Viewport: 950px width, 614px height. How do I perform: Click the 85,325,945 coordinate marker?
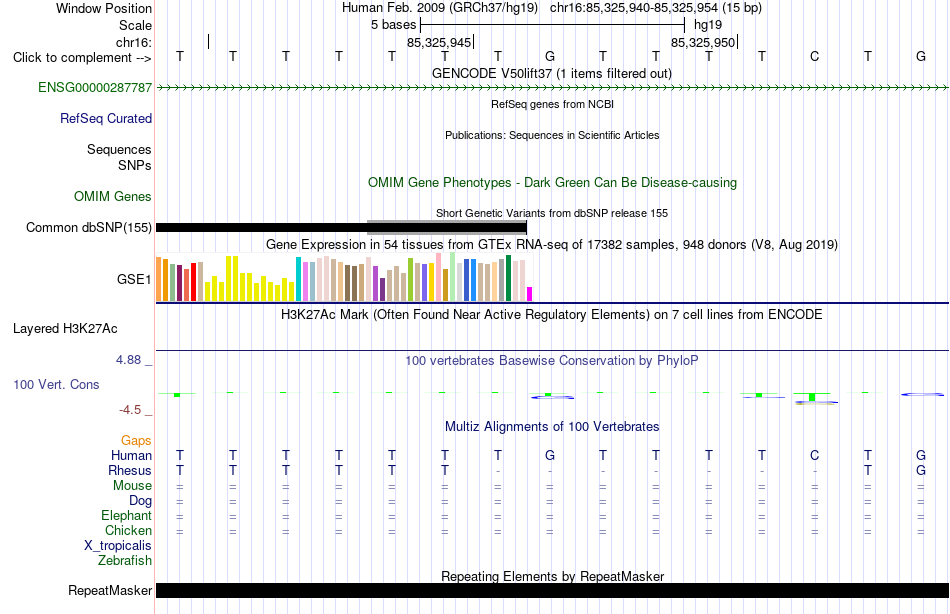(x=439, y=42)
